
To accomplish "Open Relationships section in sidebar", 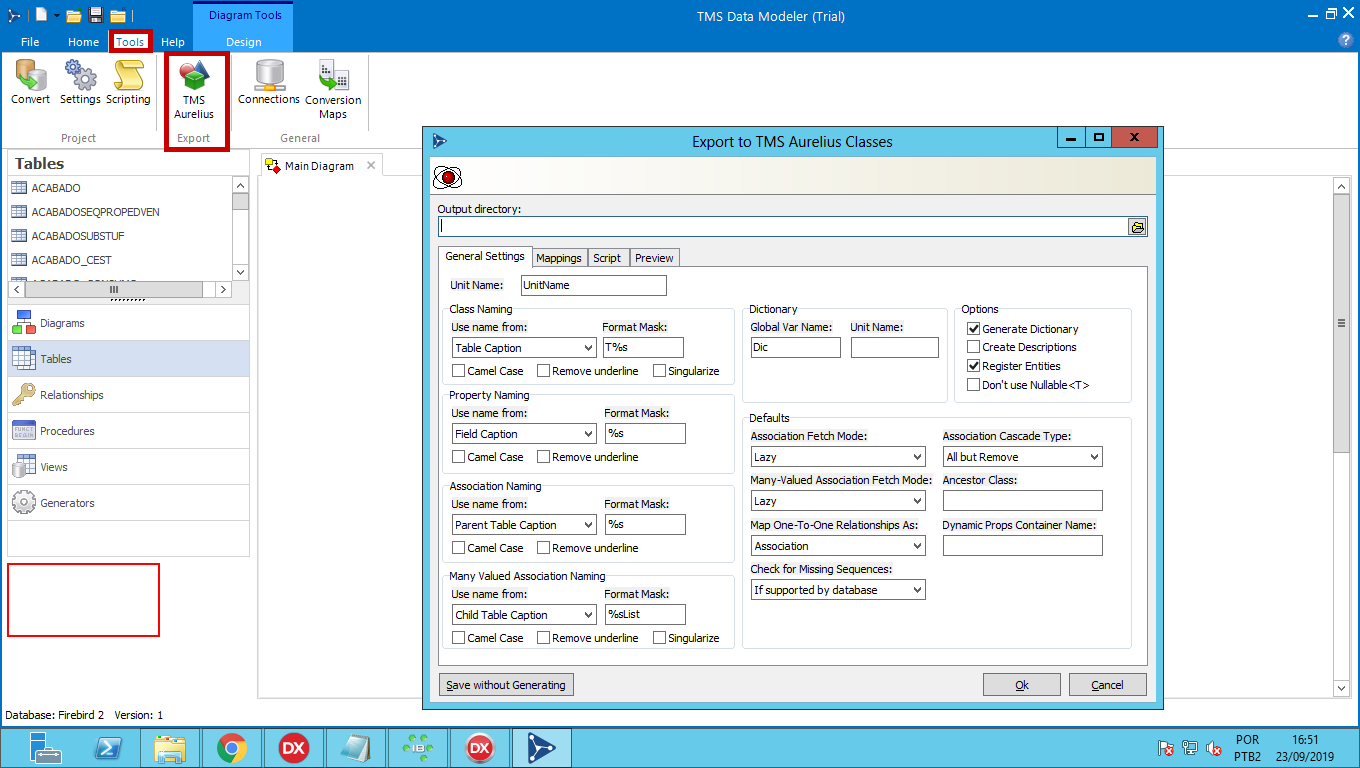I will click(x=128, y=395).
